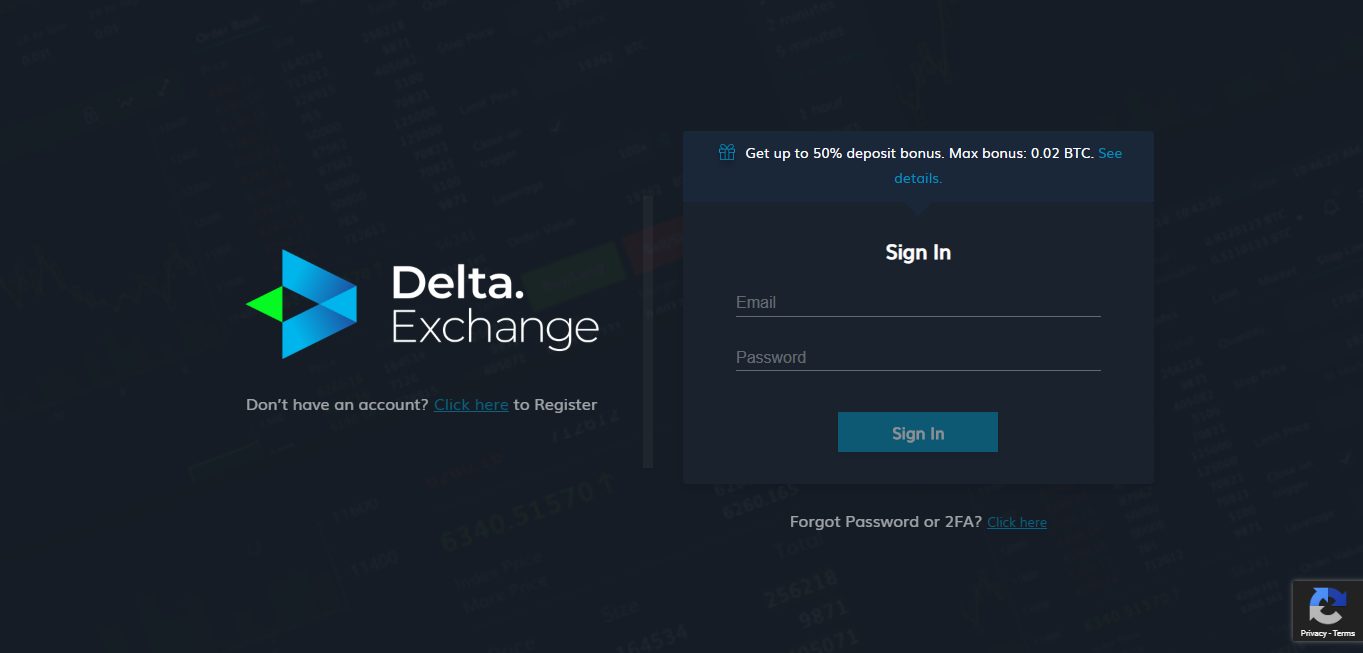Click the banner's downward pointer notch
The height and width of the screenshot is (653, 1363).
point(917,208)
